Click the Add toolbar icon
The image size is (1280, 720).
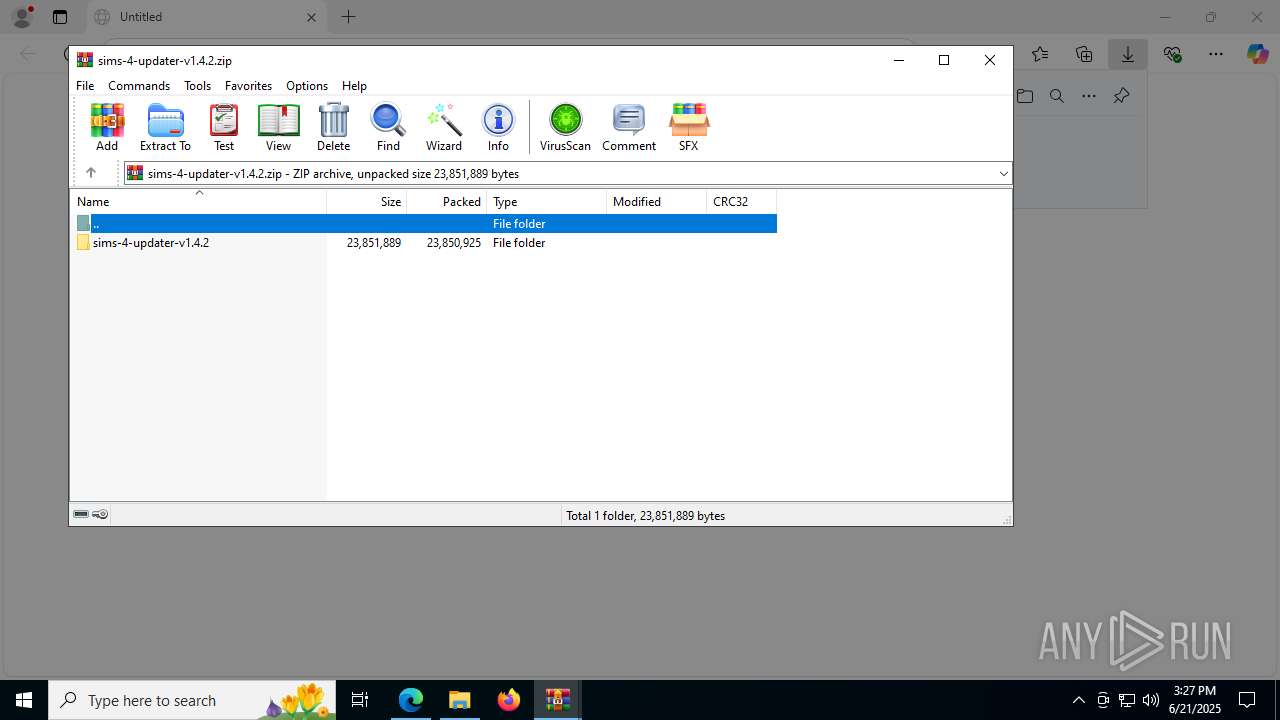point(107,127)
